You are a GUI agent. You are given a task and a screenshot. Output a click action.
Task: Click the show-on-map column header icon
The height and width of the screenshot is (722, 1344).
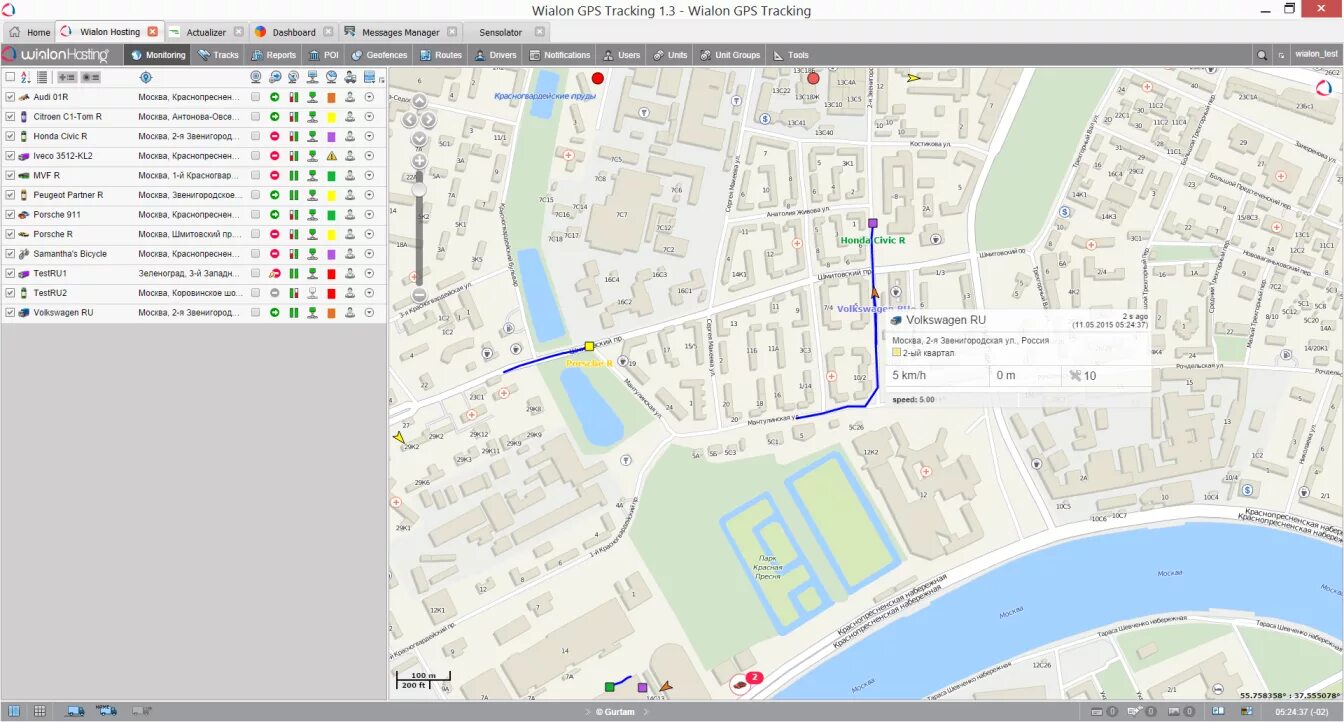coord(145,77)
